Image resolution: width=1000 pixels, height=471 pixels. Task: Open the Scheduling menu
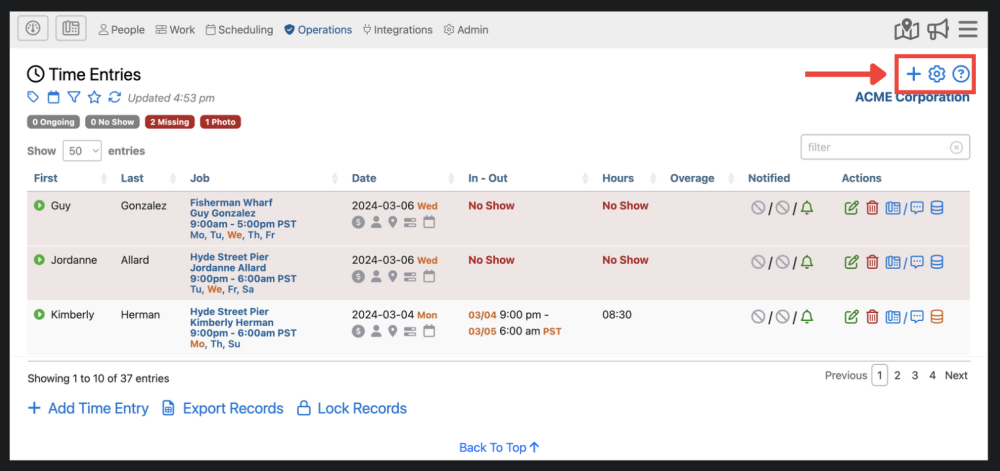click(x=239, y=30)
